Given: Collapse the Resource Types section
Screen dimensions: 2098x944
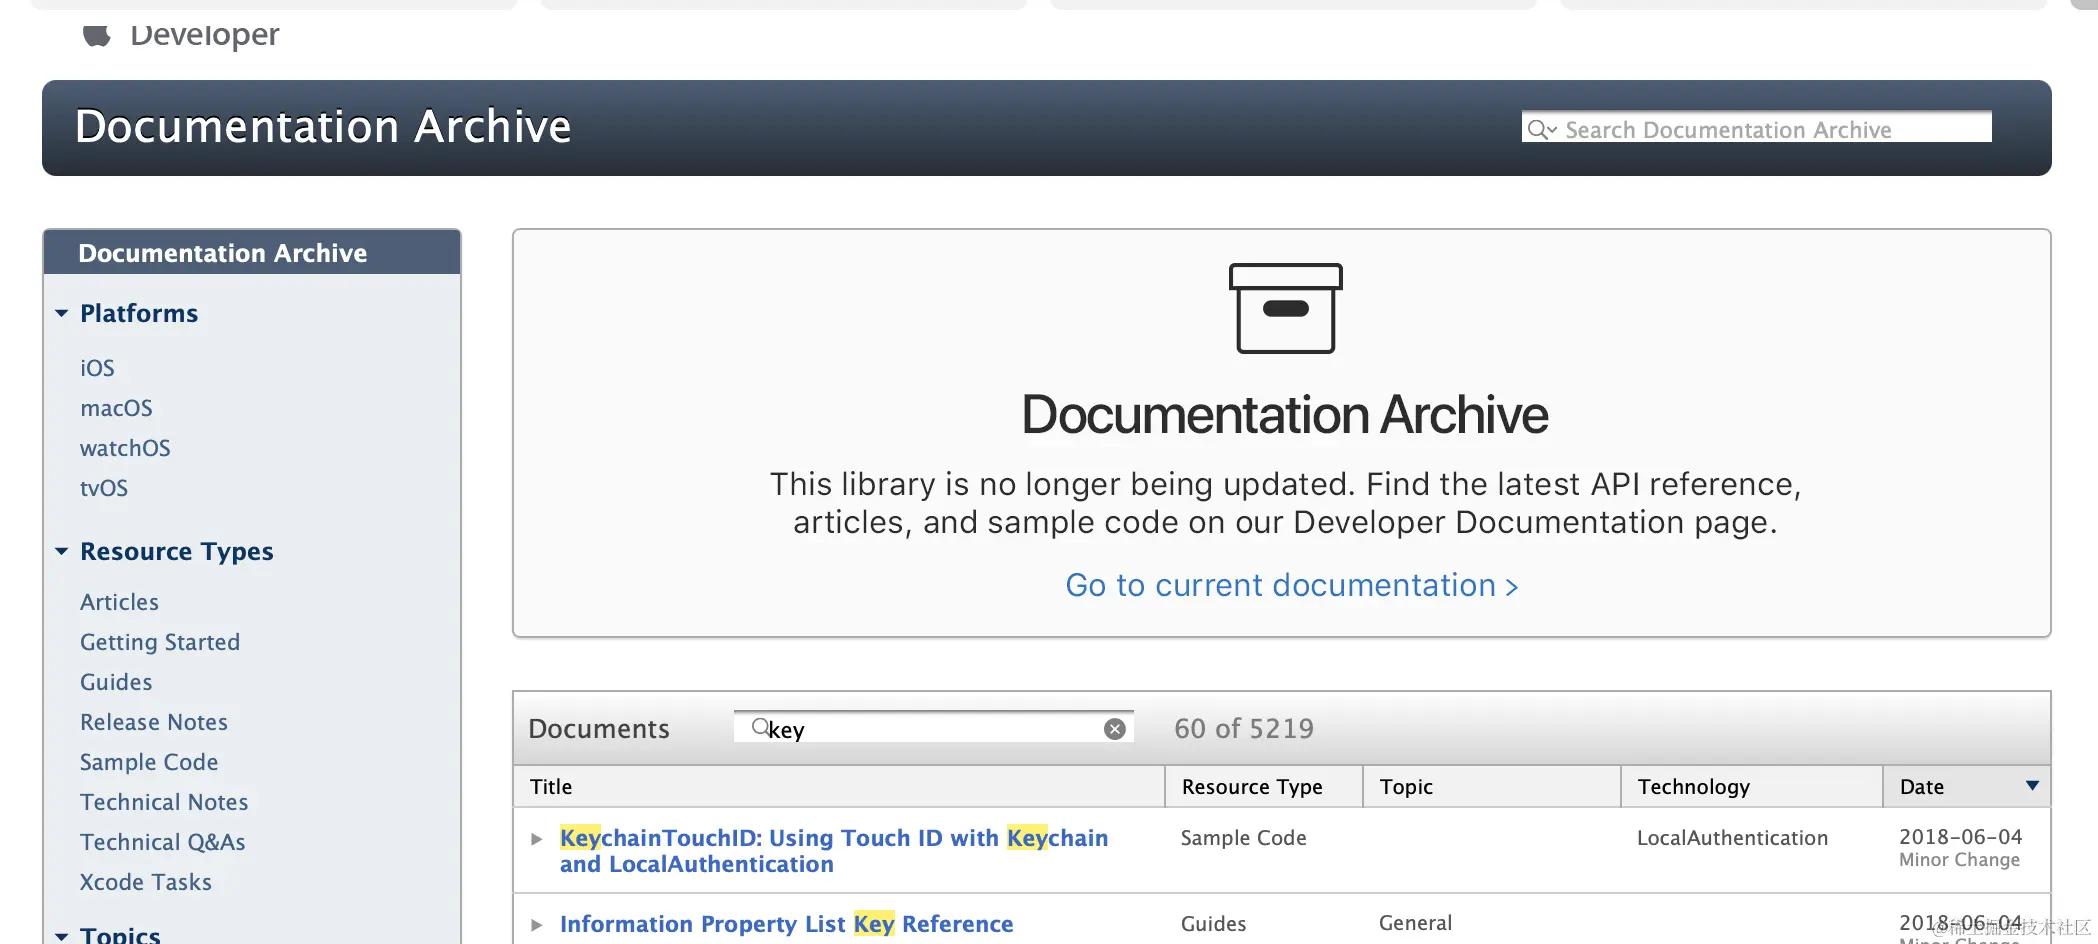Looking at the screenshot, I should click(62, 551).
